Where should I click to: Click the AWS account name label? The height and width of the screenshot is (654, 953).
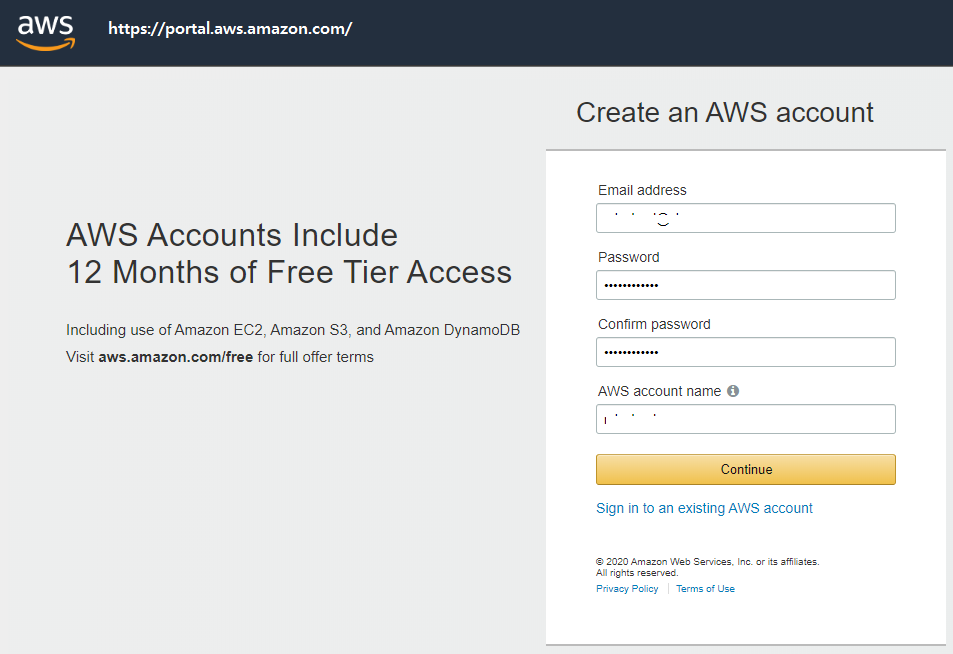click(x=659, y=391)
